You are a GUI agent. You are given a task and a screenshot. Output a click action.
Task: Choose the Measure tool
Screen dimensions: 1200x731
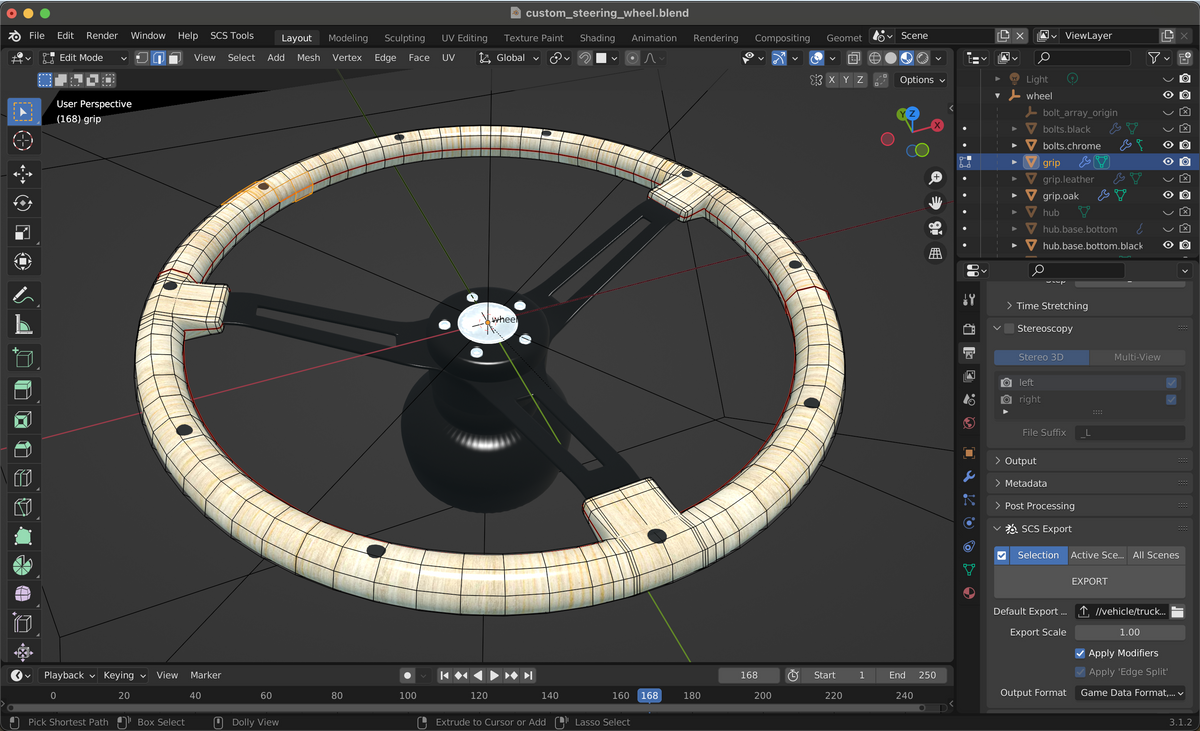click(x=22, y=325)
